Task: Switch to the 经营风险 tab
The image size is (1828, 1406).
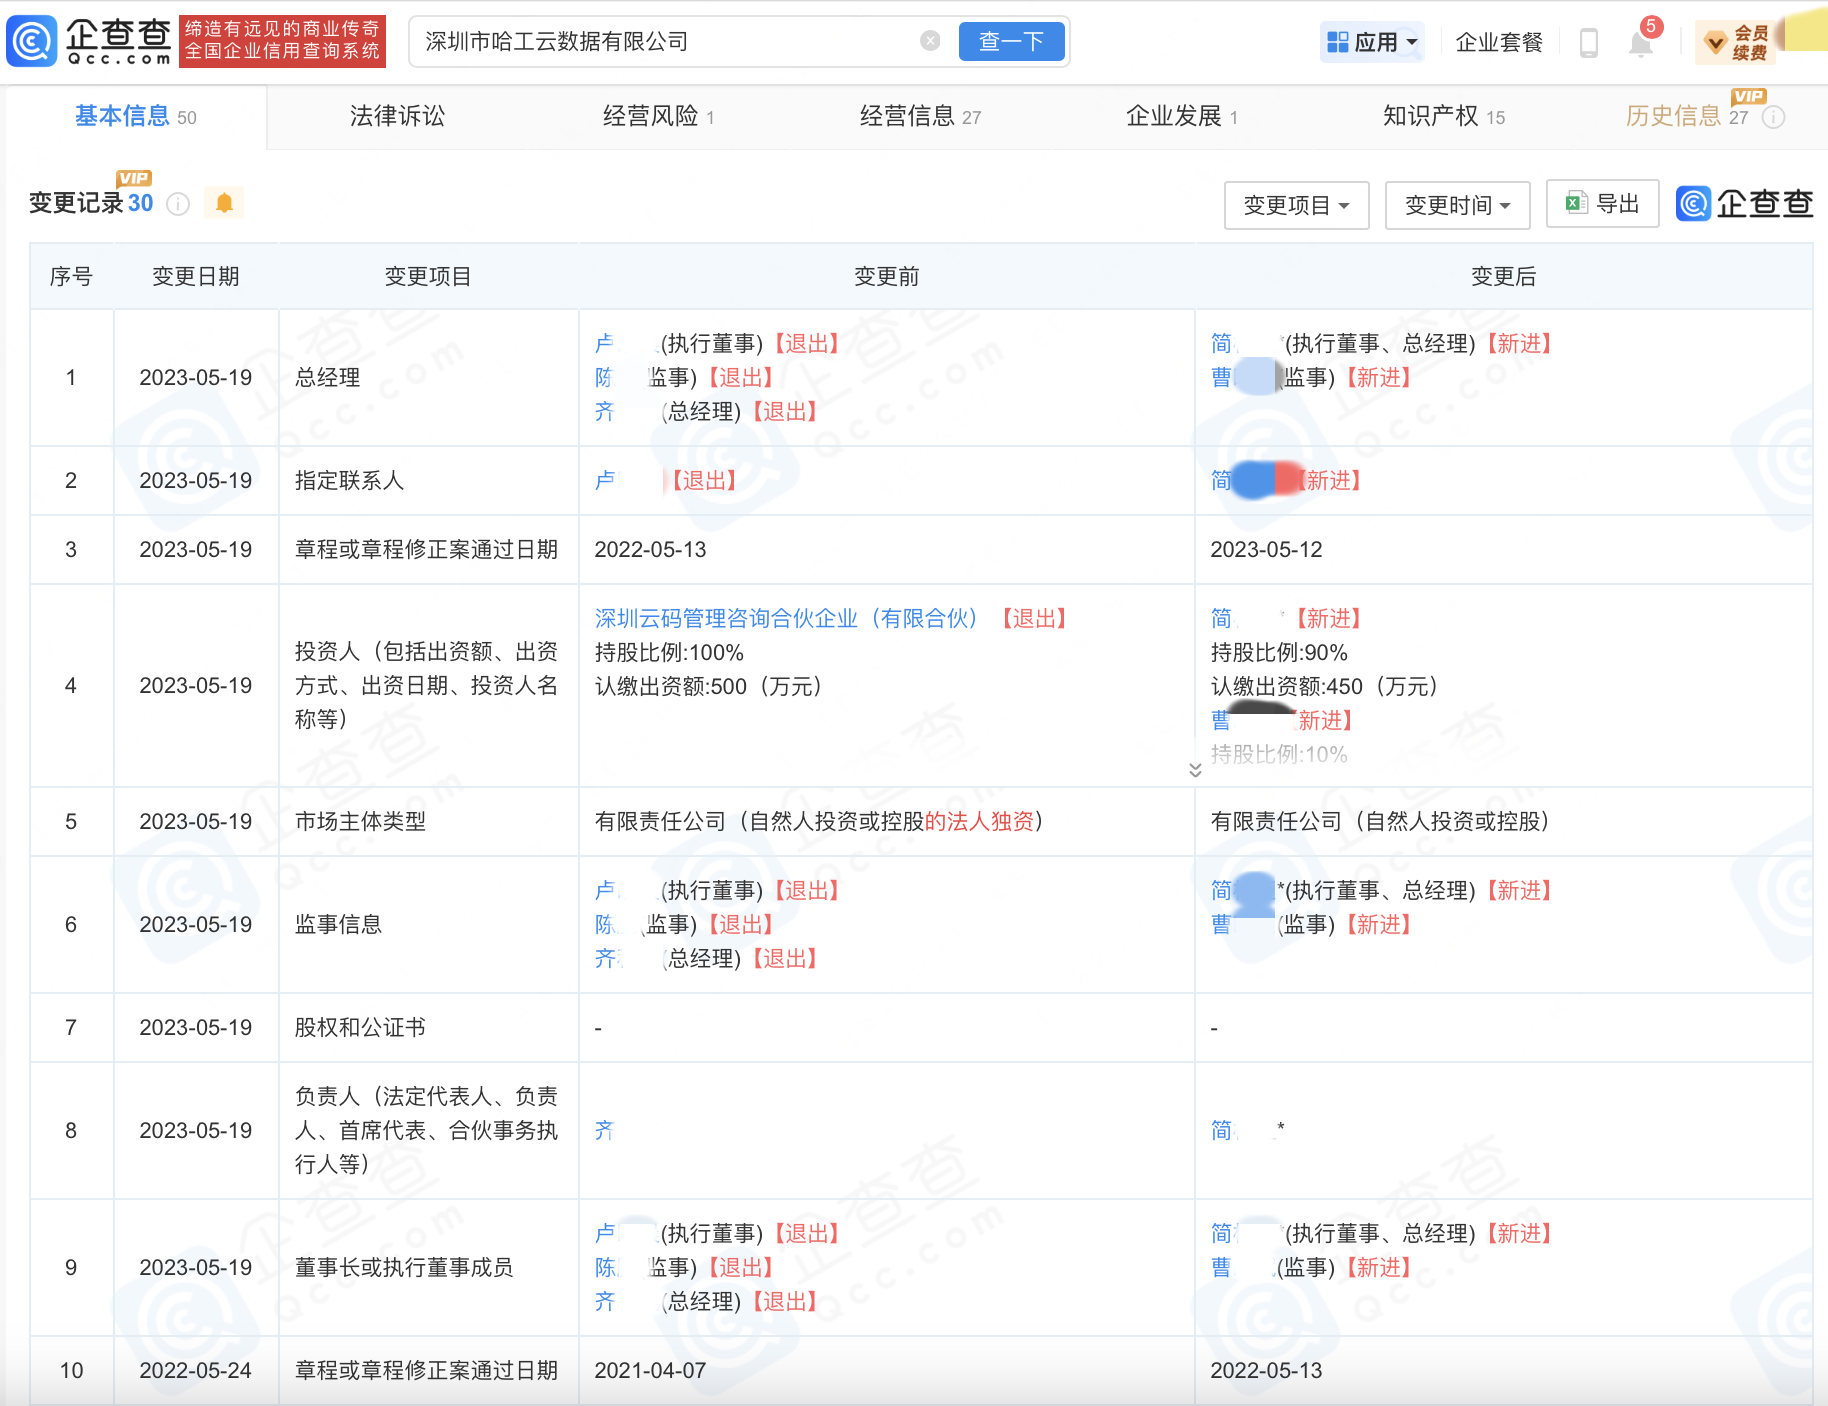Action: [x=658, y=117]
